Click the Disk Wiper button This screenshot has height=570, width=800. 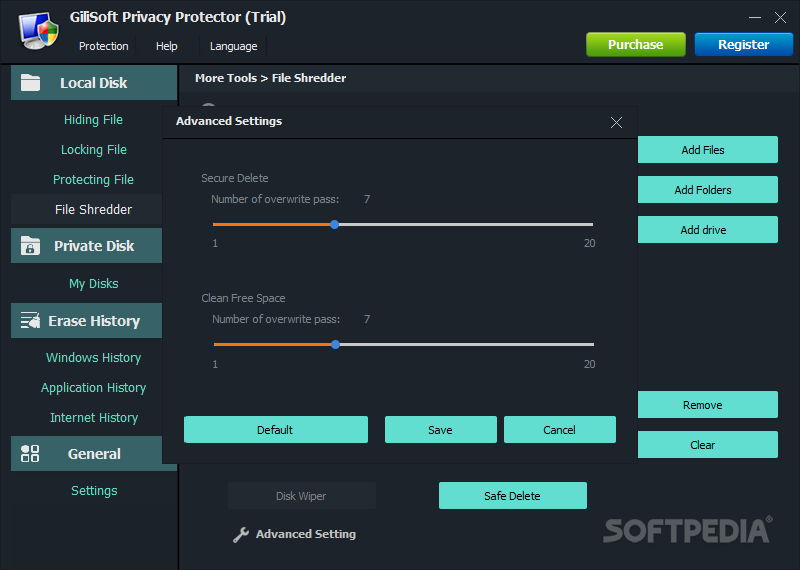(x=302, y=495)
